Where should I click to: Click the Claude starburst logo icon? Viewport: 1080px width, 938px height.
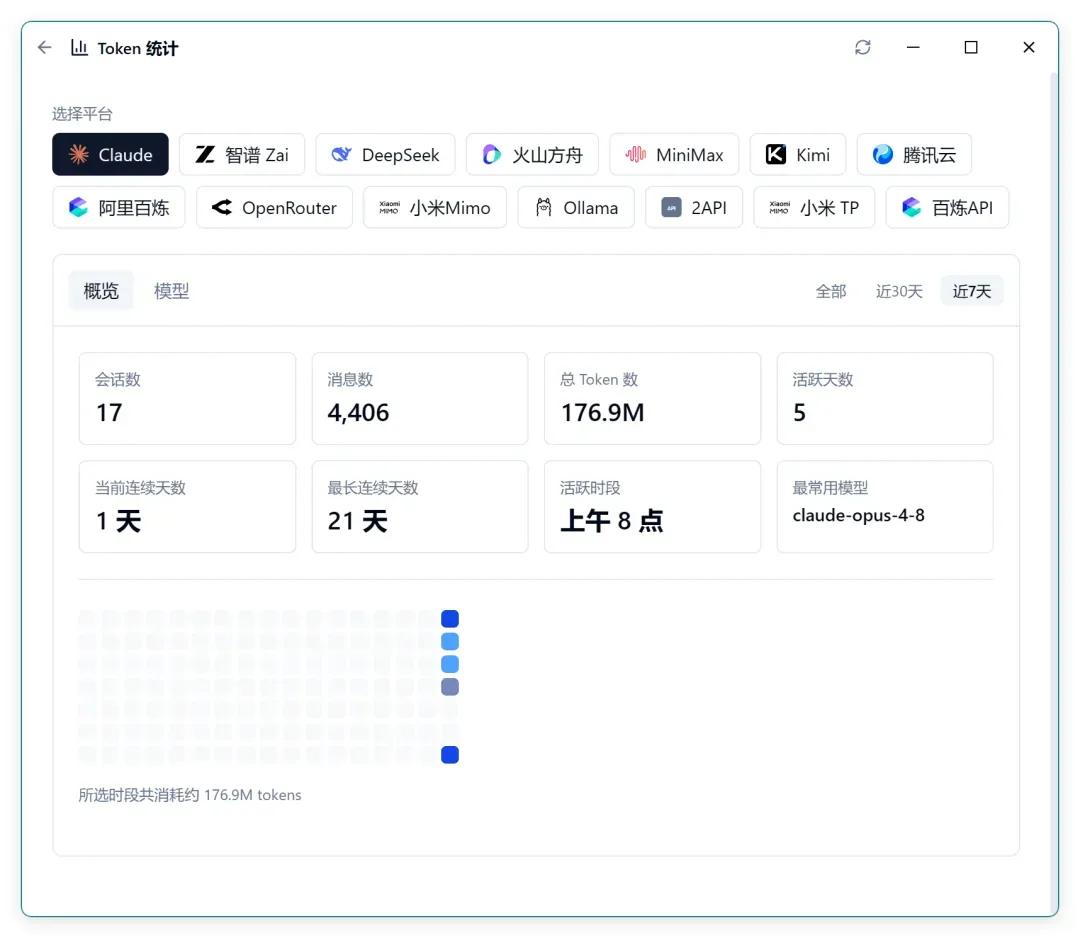[x=79, y=154]
